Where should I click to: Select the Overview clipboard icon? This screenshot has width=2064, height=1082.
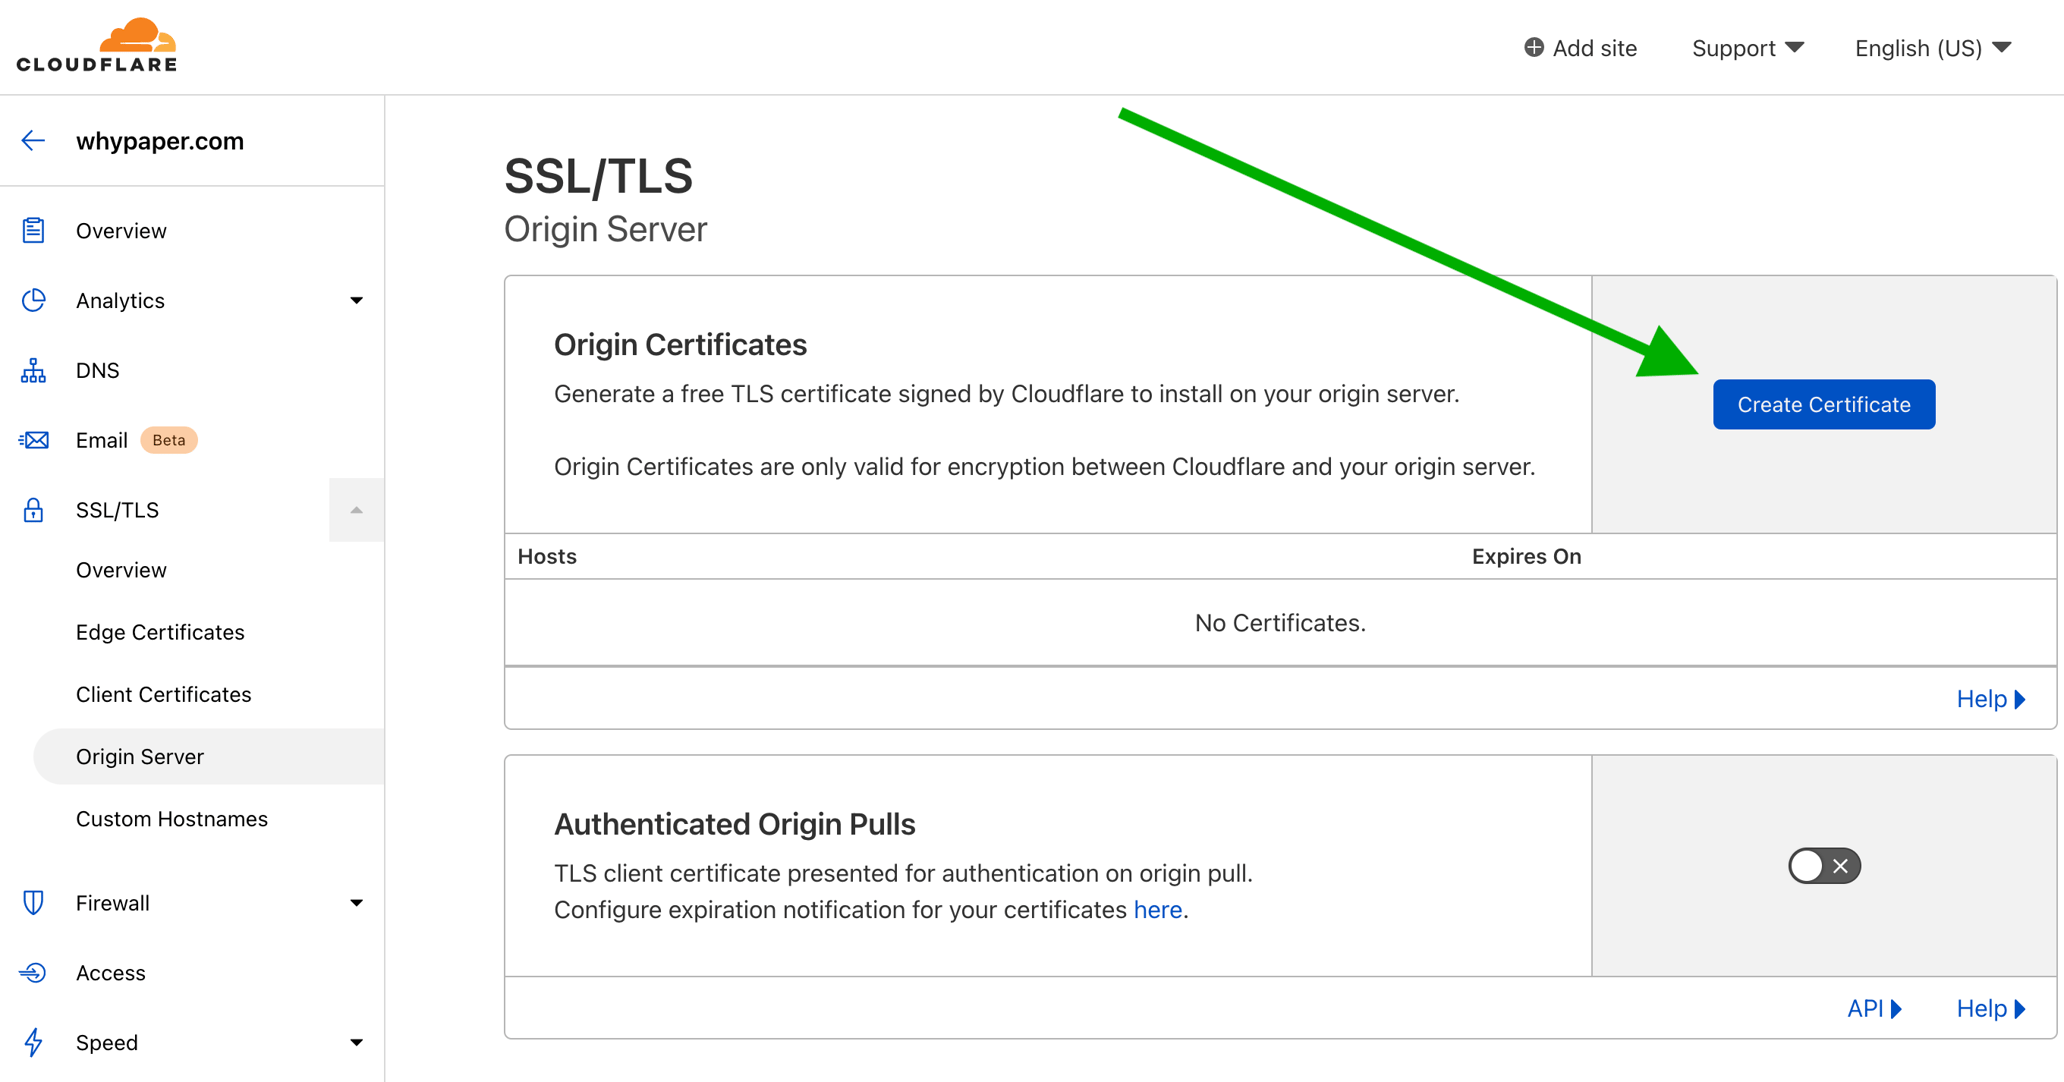pos(33,230)
